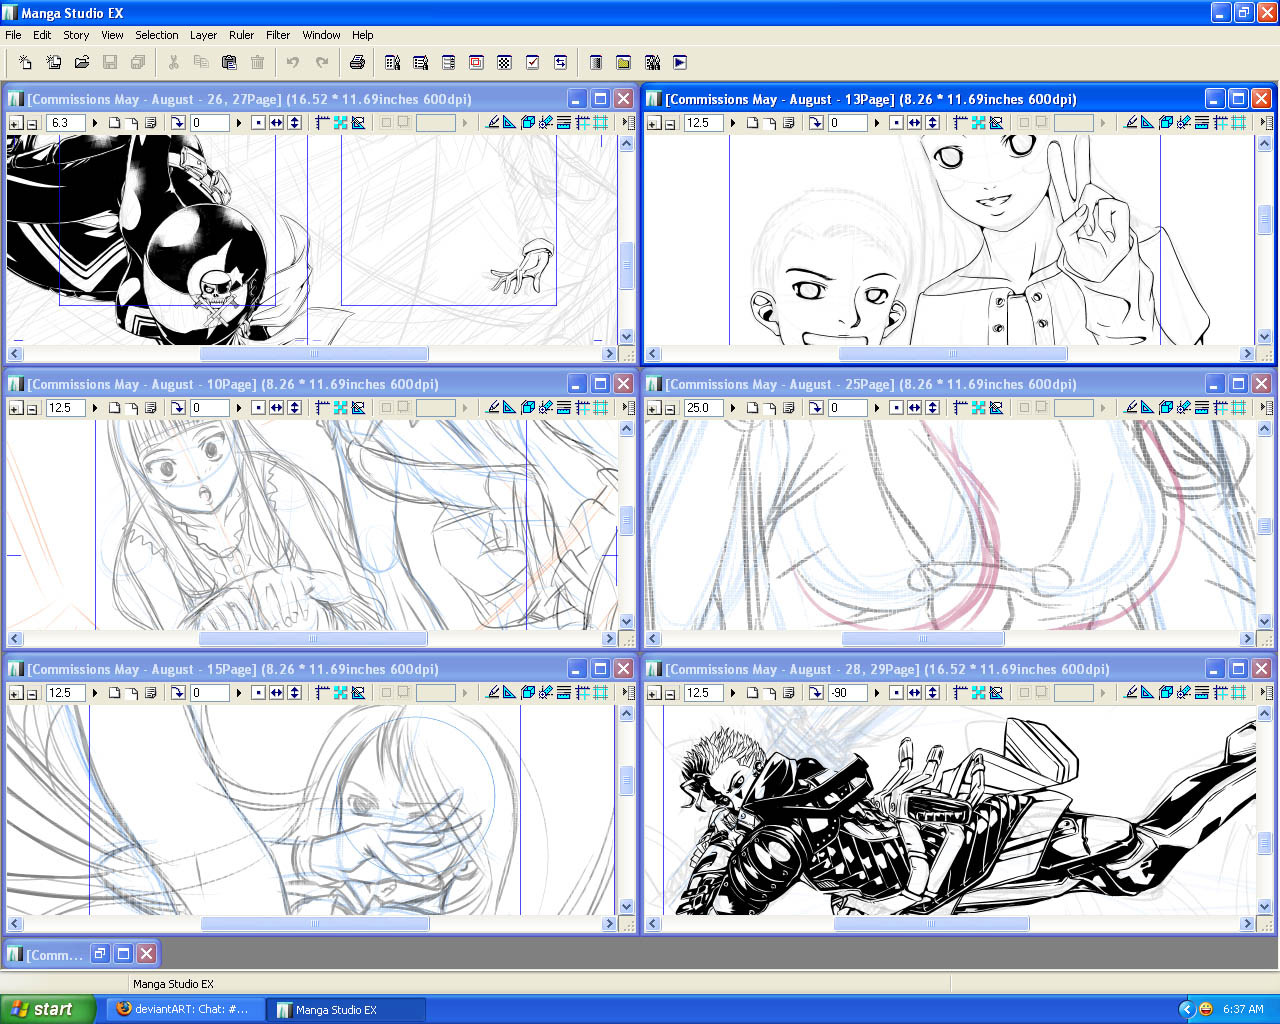This screenshot has width=1280, height=1024.
Task: Toggle the snap-to-guides icon in 15Page window
Action: (582, 693)
